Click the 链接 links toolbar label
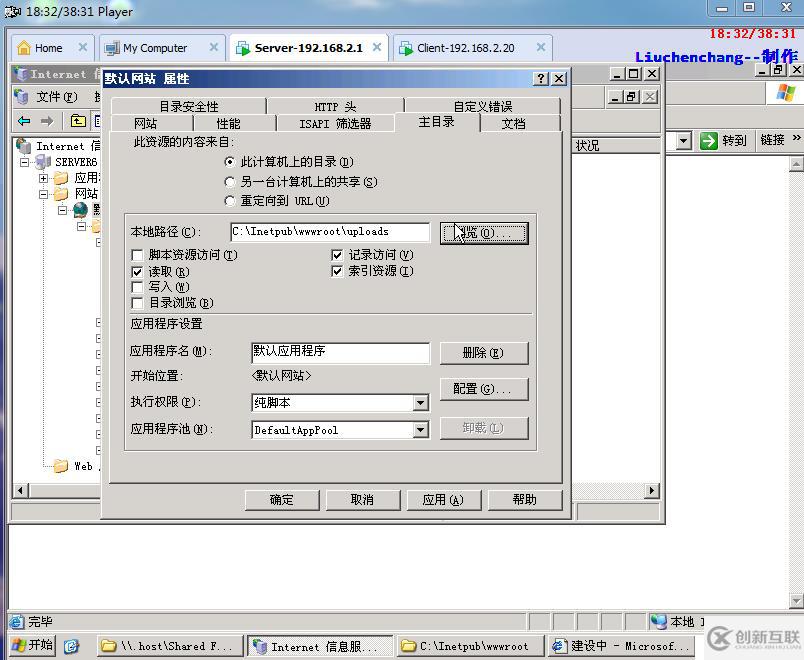This screenshot has width=804, height=660. (x=772, y=139)
